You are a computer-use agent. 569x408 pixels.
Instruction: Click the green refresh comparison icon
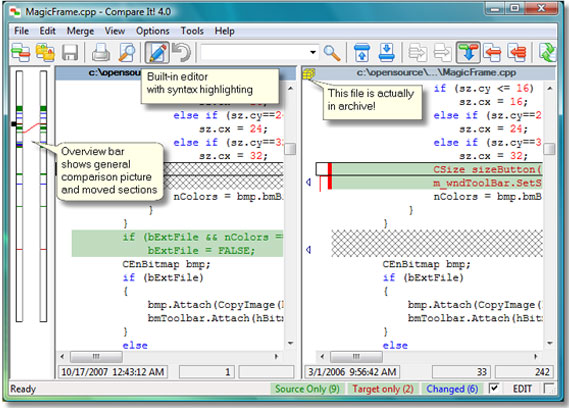pos(547,53)
